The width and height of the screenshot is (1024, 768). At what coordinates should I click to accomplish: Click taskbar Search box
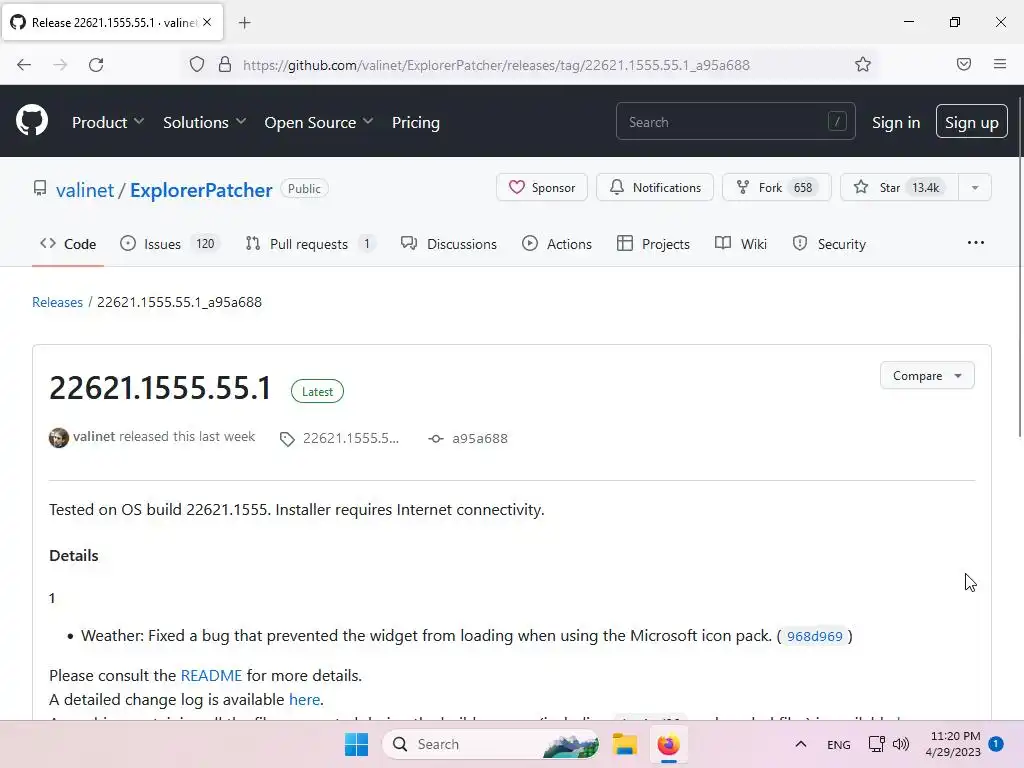(491, 744)
